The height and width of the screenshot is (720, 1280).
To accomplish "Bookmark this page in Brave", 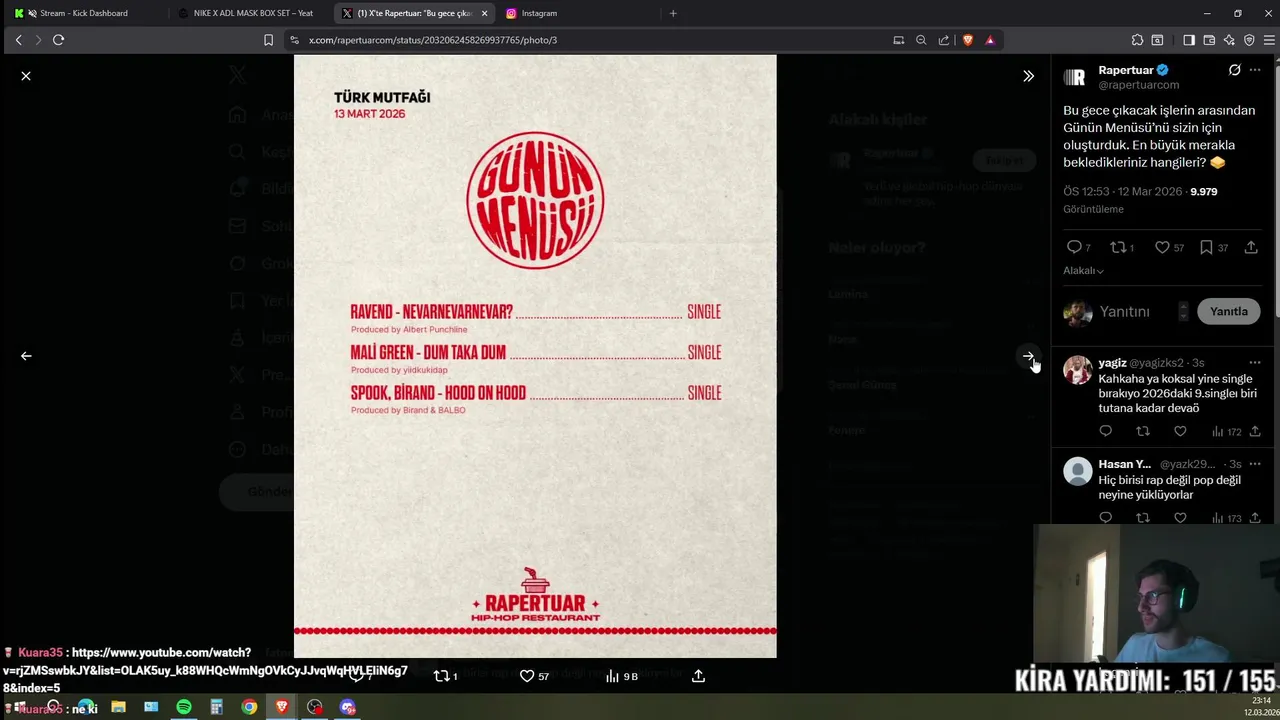I will pyautogui.click(x=268, y=40).
